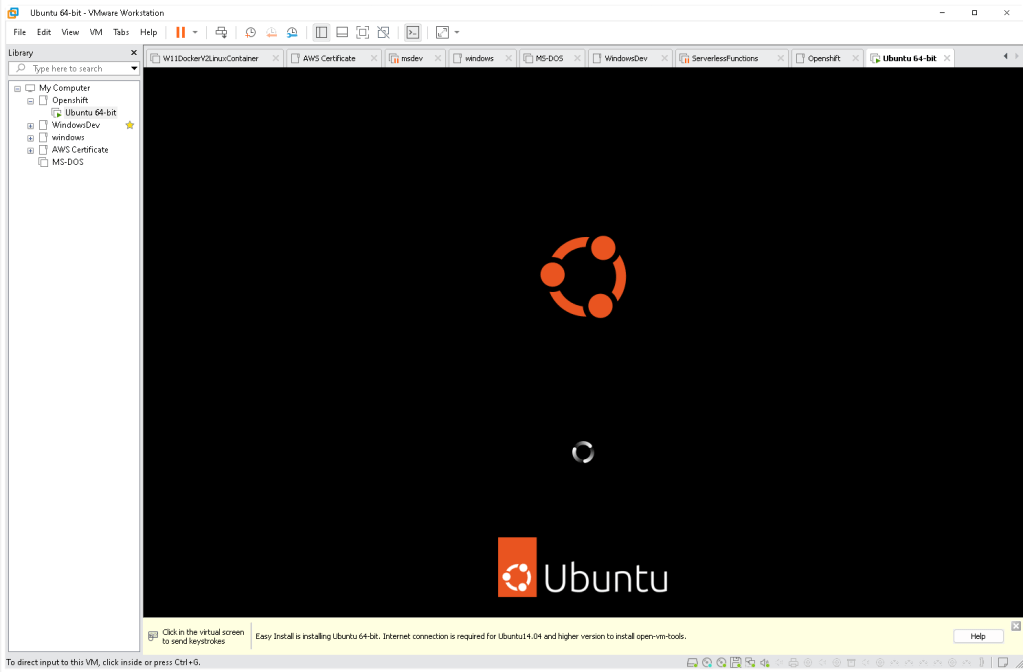Image resolution: width=1023 pixels, height=672 pixels.
Task: Click inside the Ubuntu boot screen
Action: pos(583,342)
